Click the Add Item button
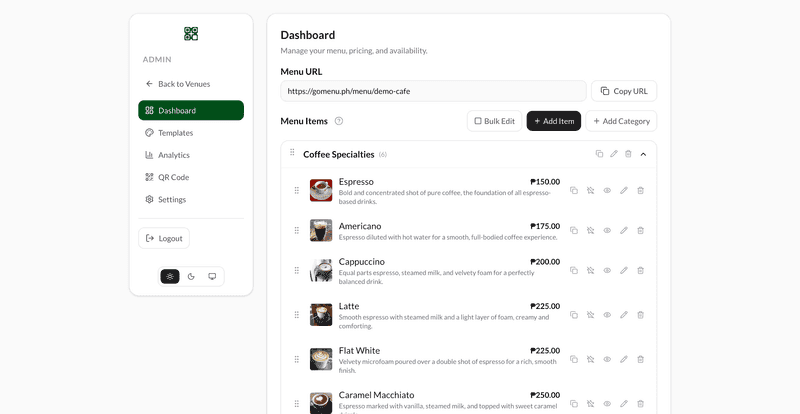This screenshot has height=414, width=800. [x=554, y=121]
